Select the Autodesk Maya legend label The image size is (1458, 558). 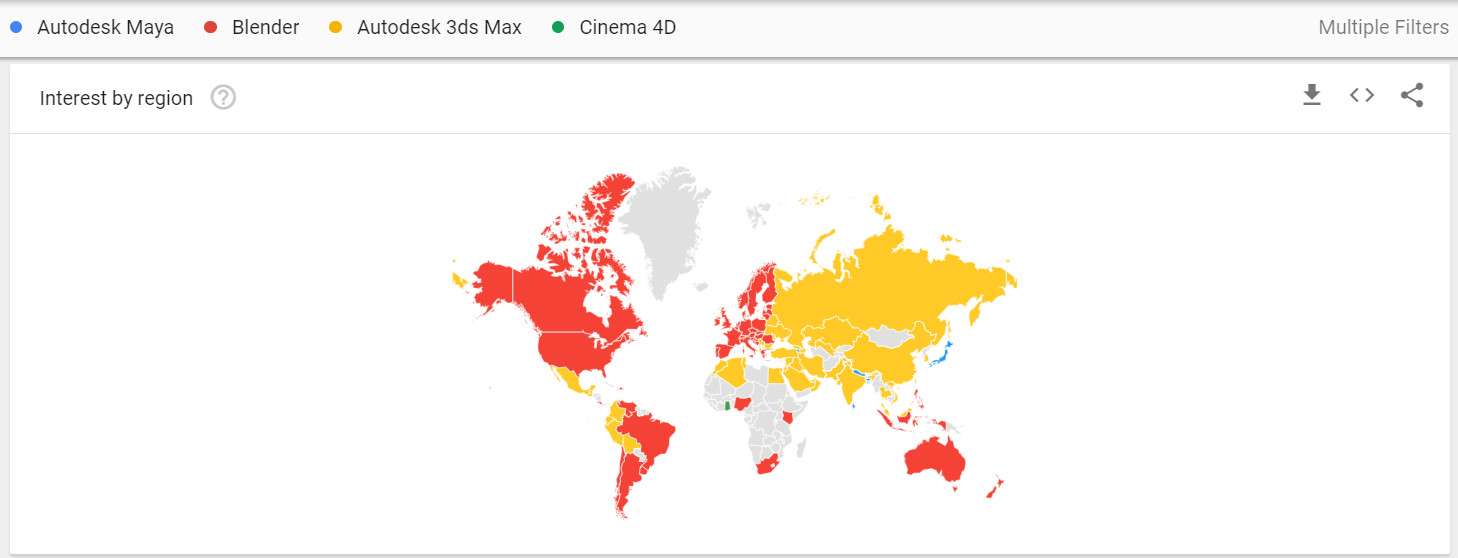(x=105, y=28)
